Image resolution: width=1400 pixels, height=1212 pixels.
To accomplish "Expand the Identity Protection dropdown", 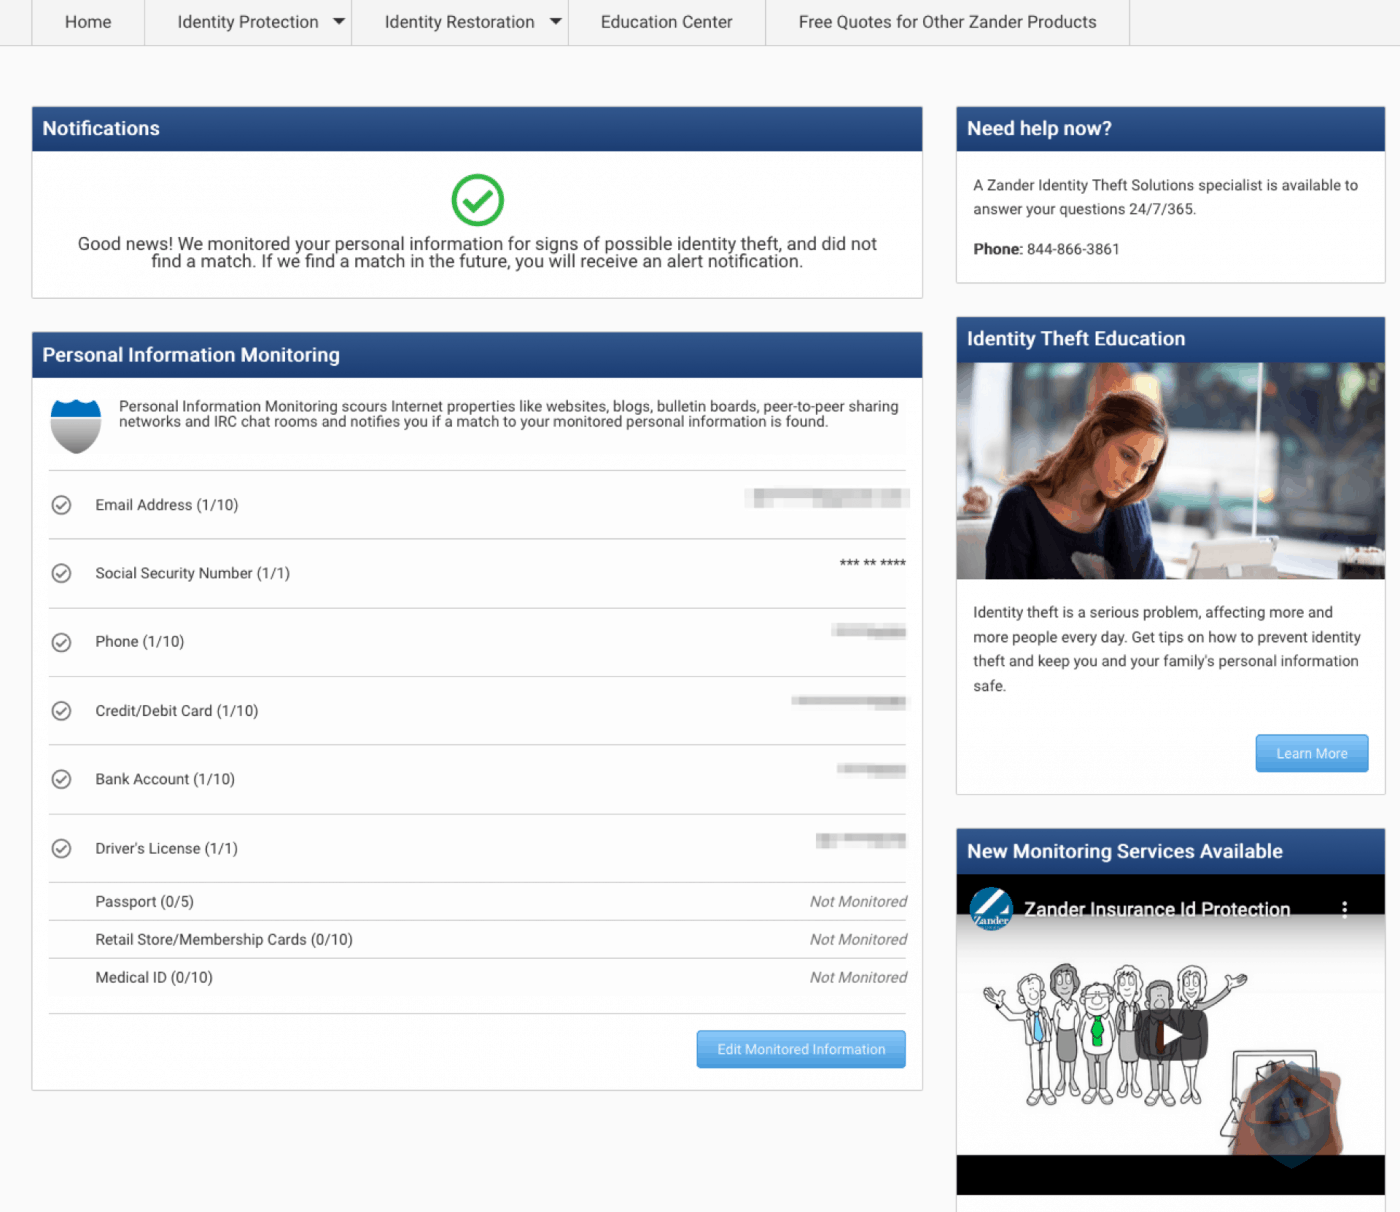I will 248,22.
